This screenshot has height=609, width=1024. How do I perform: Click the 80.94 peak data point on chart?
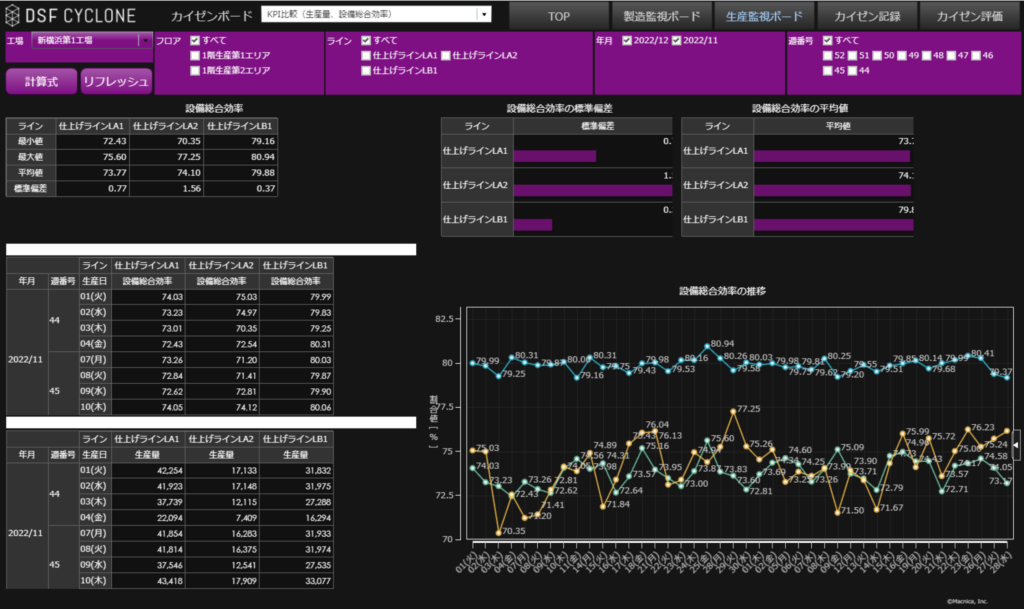tap(708, 347)
